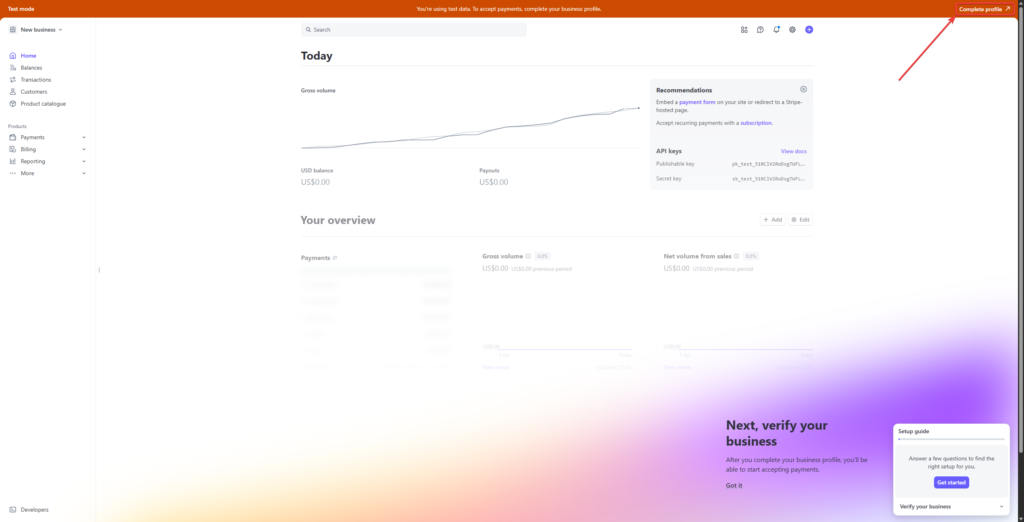Open the apps grid icon in header
Screen dimensions: 1024x522
[744, 30]
